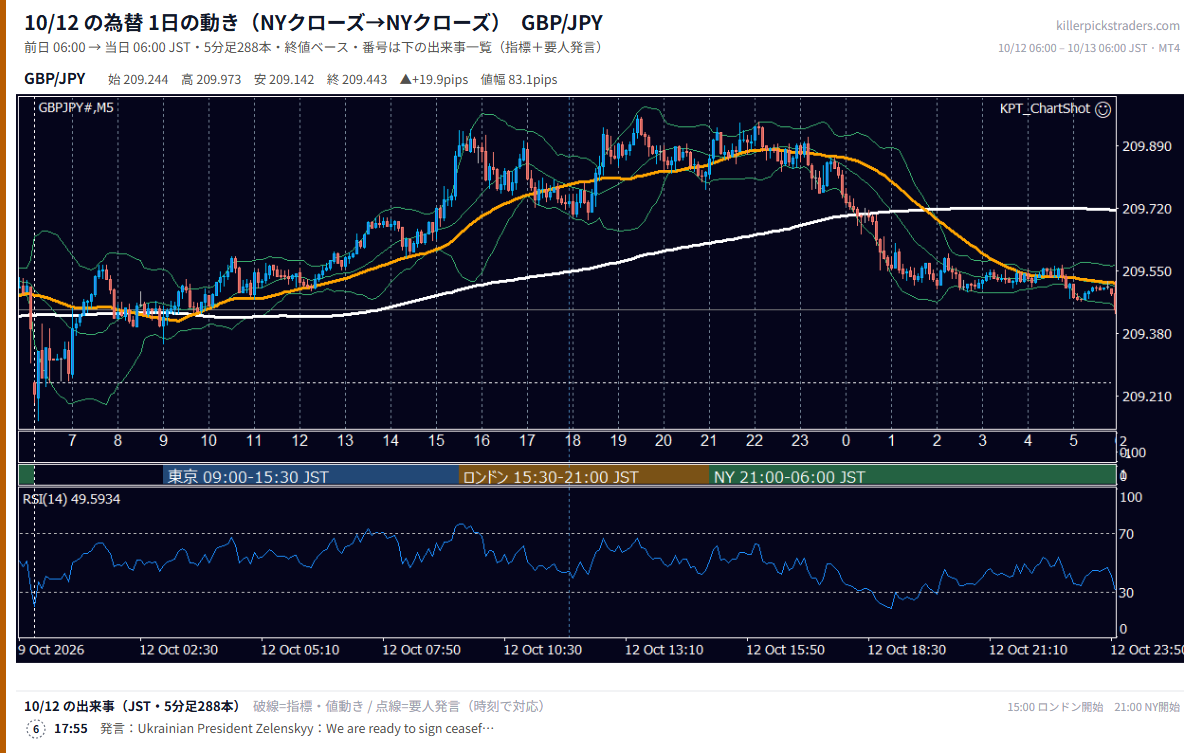Click the hour 12 label on the chart axis
This screenshot has width=1200, height=753.
click(x=299, y=441)
